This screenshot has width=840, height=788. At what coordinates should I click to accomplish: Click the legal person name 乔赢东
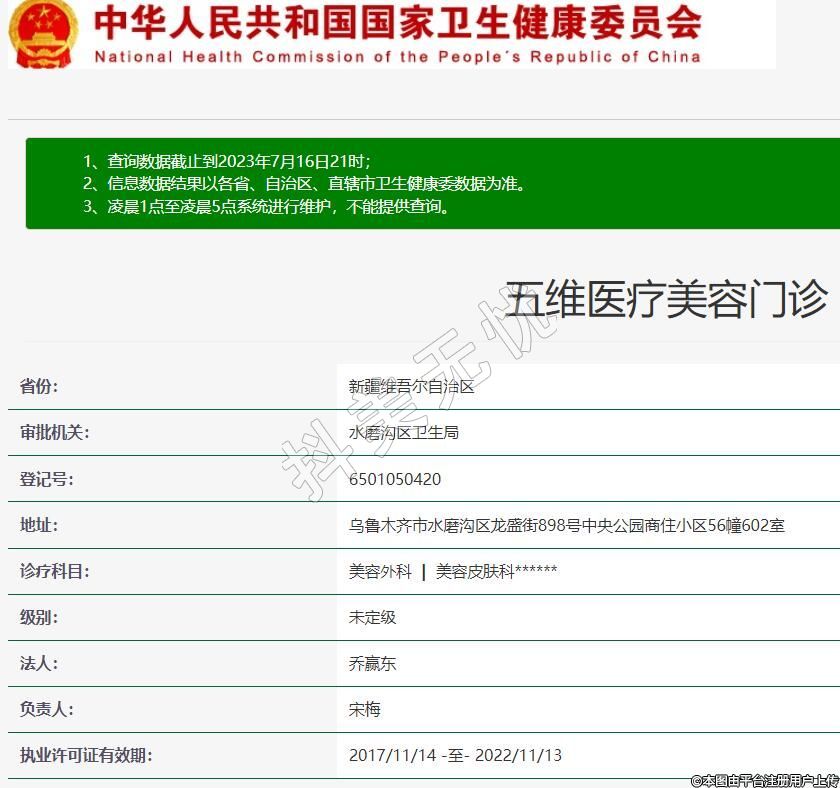[x=372, y=663]
